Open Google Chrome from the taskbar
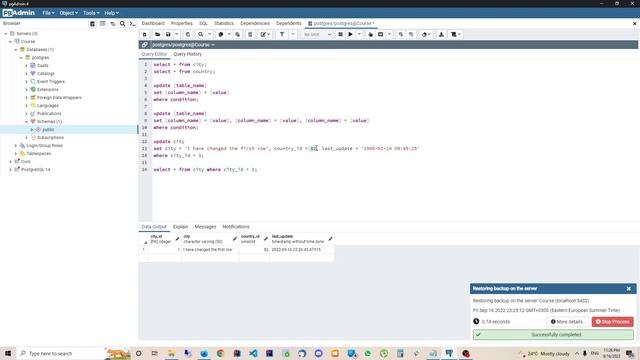This screenshot has width=640, height=360. (220, 353)
